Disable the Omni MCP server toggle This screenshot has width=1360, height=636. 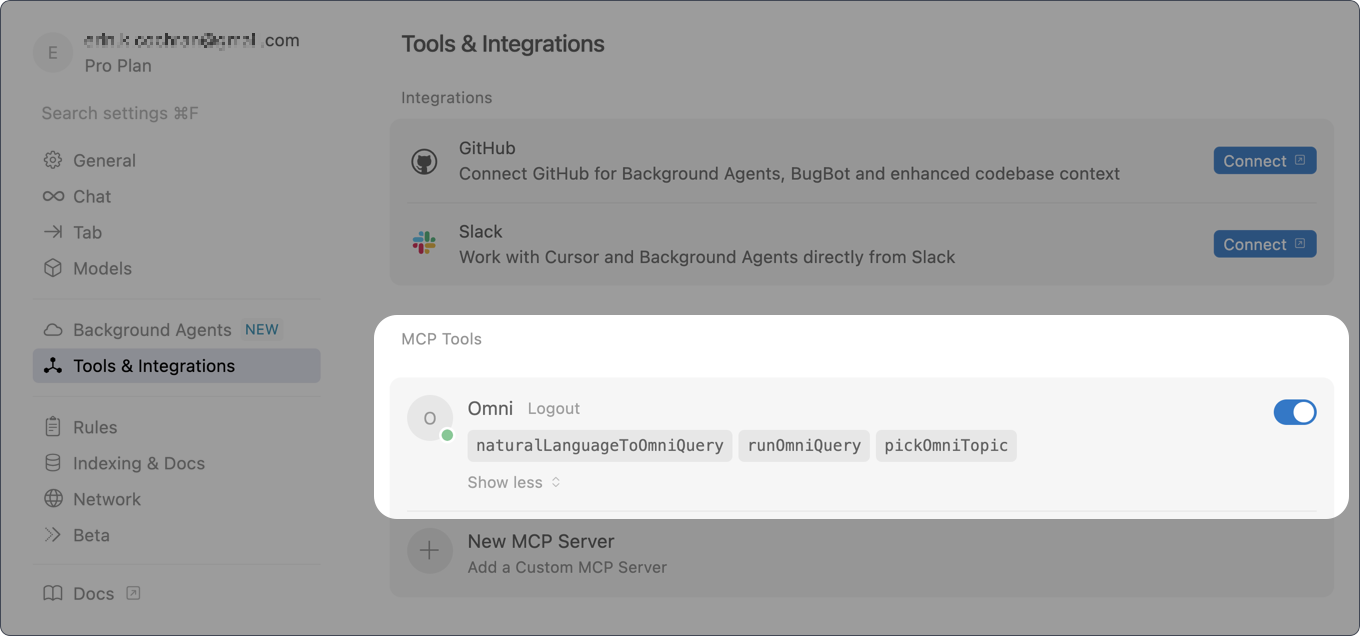tap(1295, 412)
